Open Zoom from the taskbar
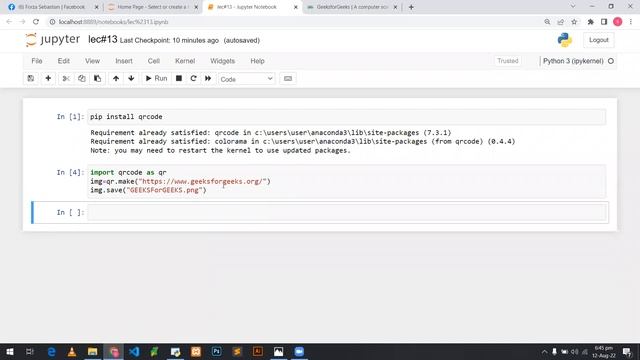Viewport: 640px width, 360px height. tap(299, 351)
